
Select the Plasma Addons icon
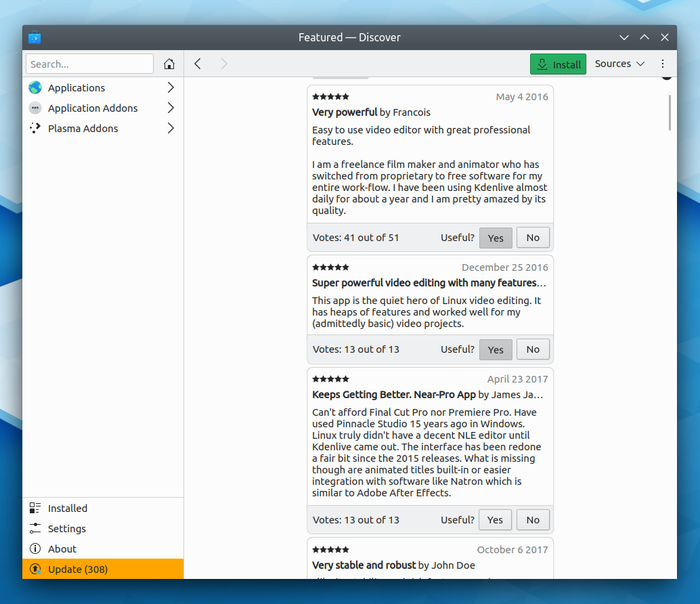(35, 128)
